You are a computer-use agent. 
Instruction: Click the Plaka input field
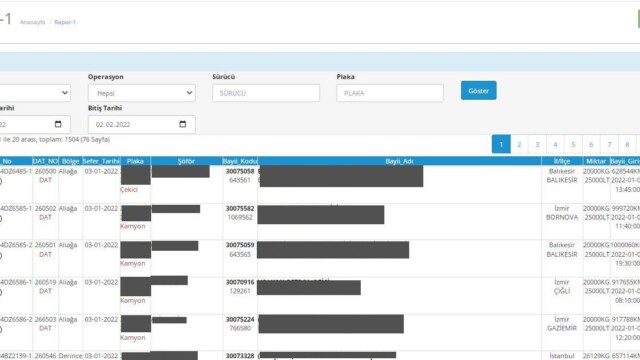point(390,93)
